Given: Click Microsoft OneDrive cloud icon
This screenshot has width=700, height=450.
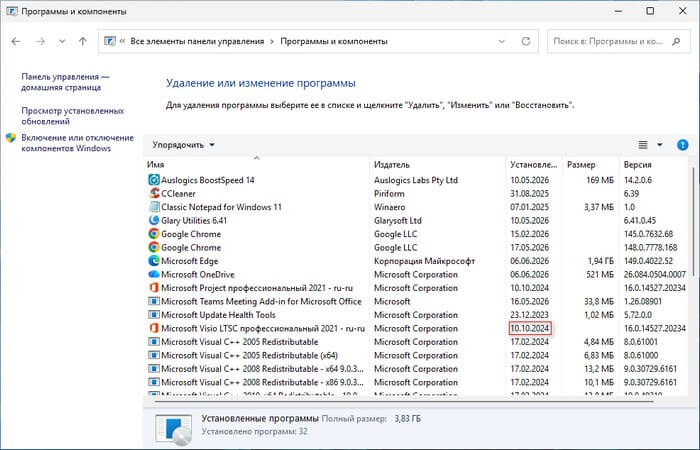Looking at the screenshot, I should (x=154, y=274).
